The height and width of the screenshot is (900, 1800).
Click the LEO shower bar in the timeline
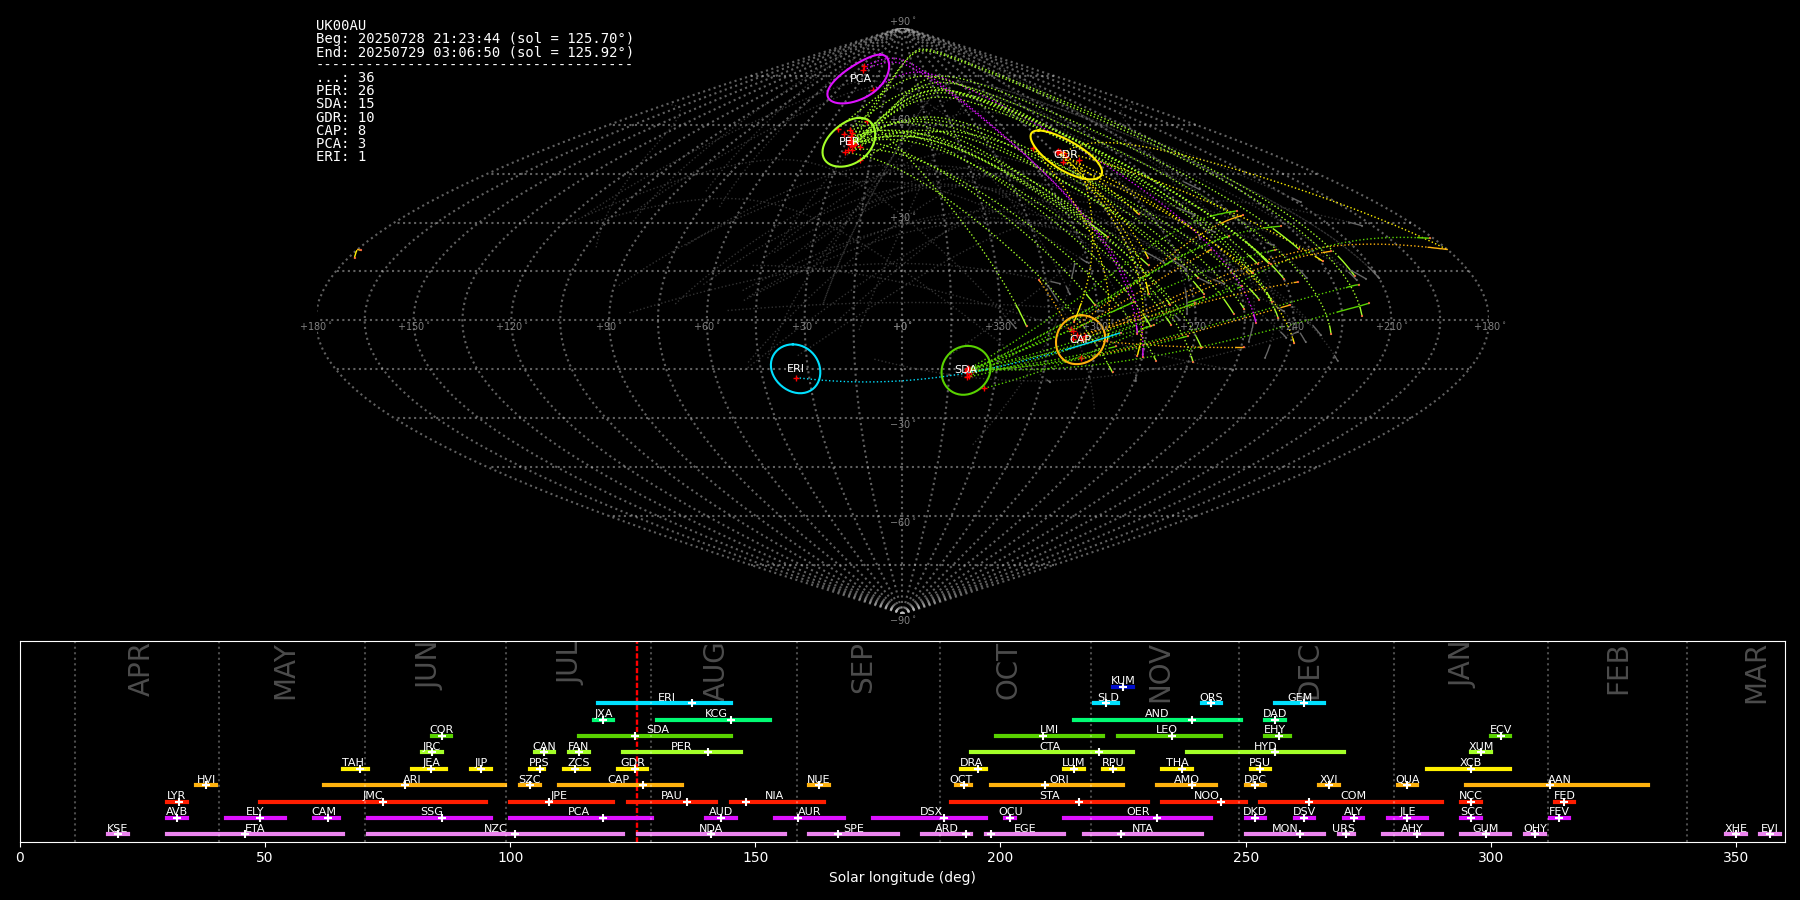point(1169,736)
